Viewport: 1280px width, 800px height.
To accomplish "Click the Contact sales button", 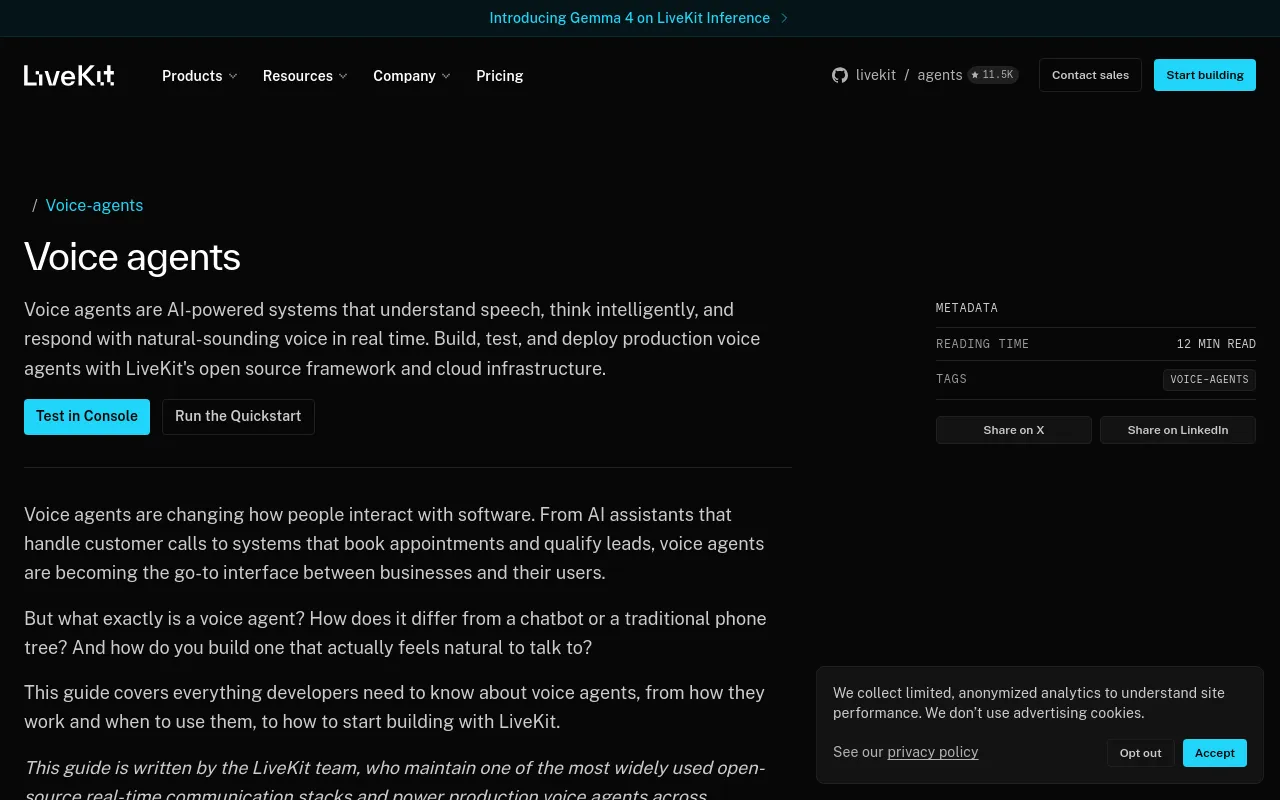I will click(1090, 75).
